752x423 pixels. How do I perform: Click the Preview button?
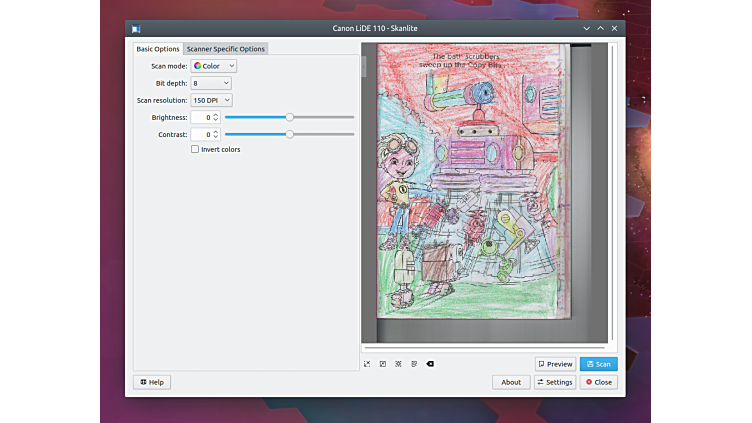555,364
